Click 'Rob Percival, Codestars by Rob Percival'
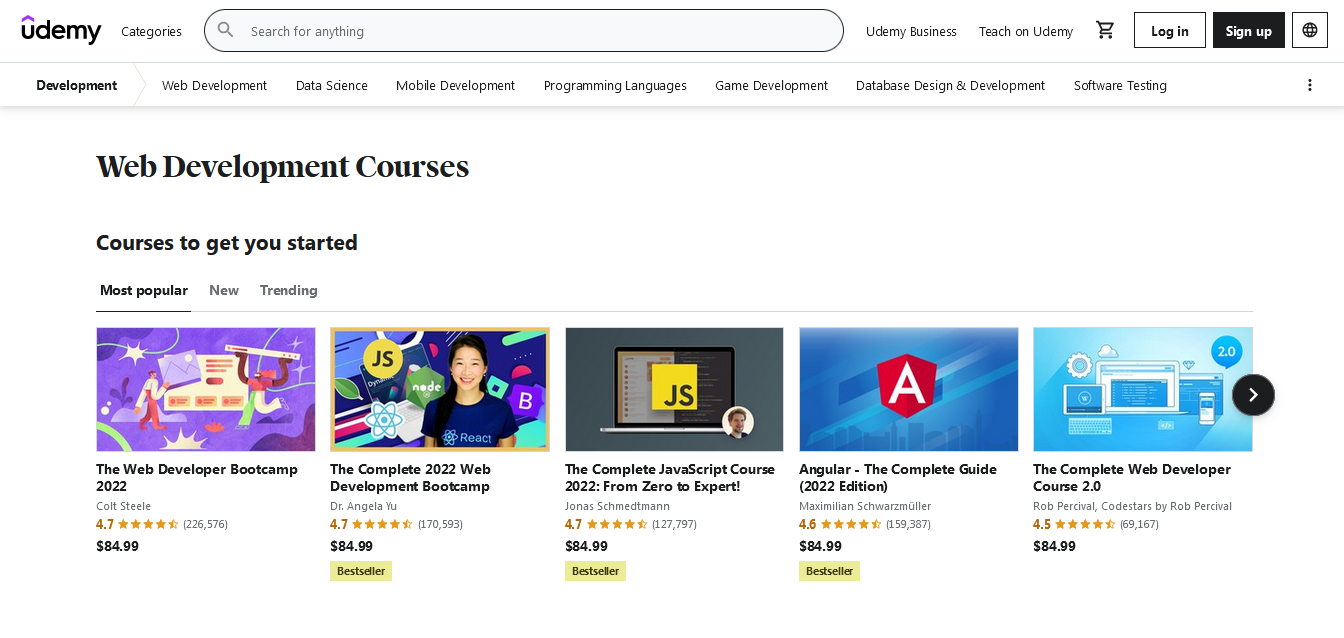 point(1133,506)
